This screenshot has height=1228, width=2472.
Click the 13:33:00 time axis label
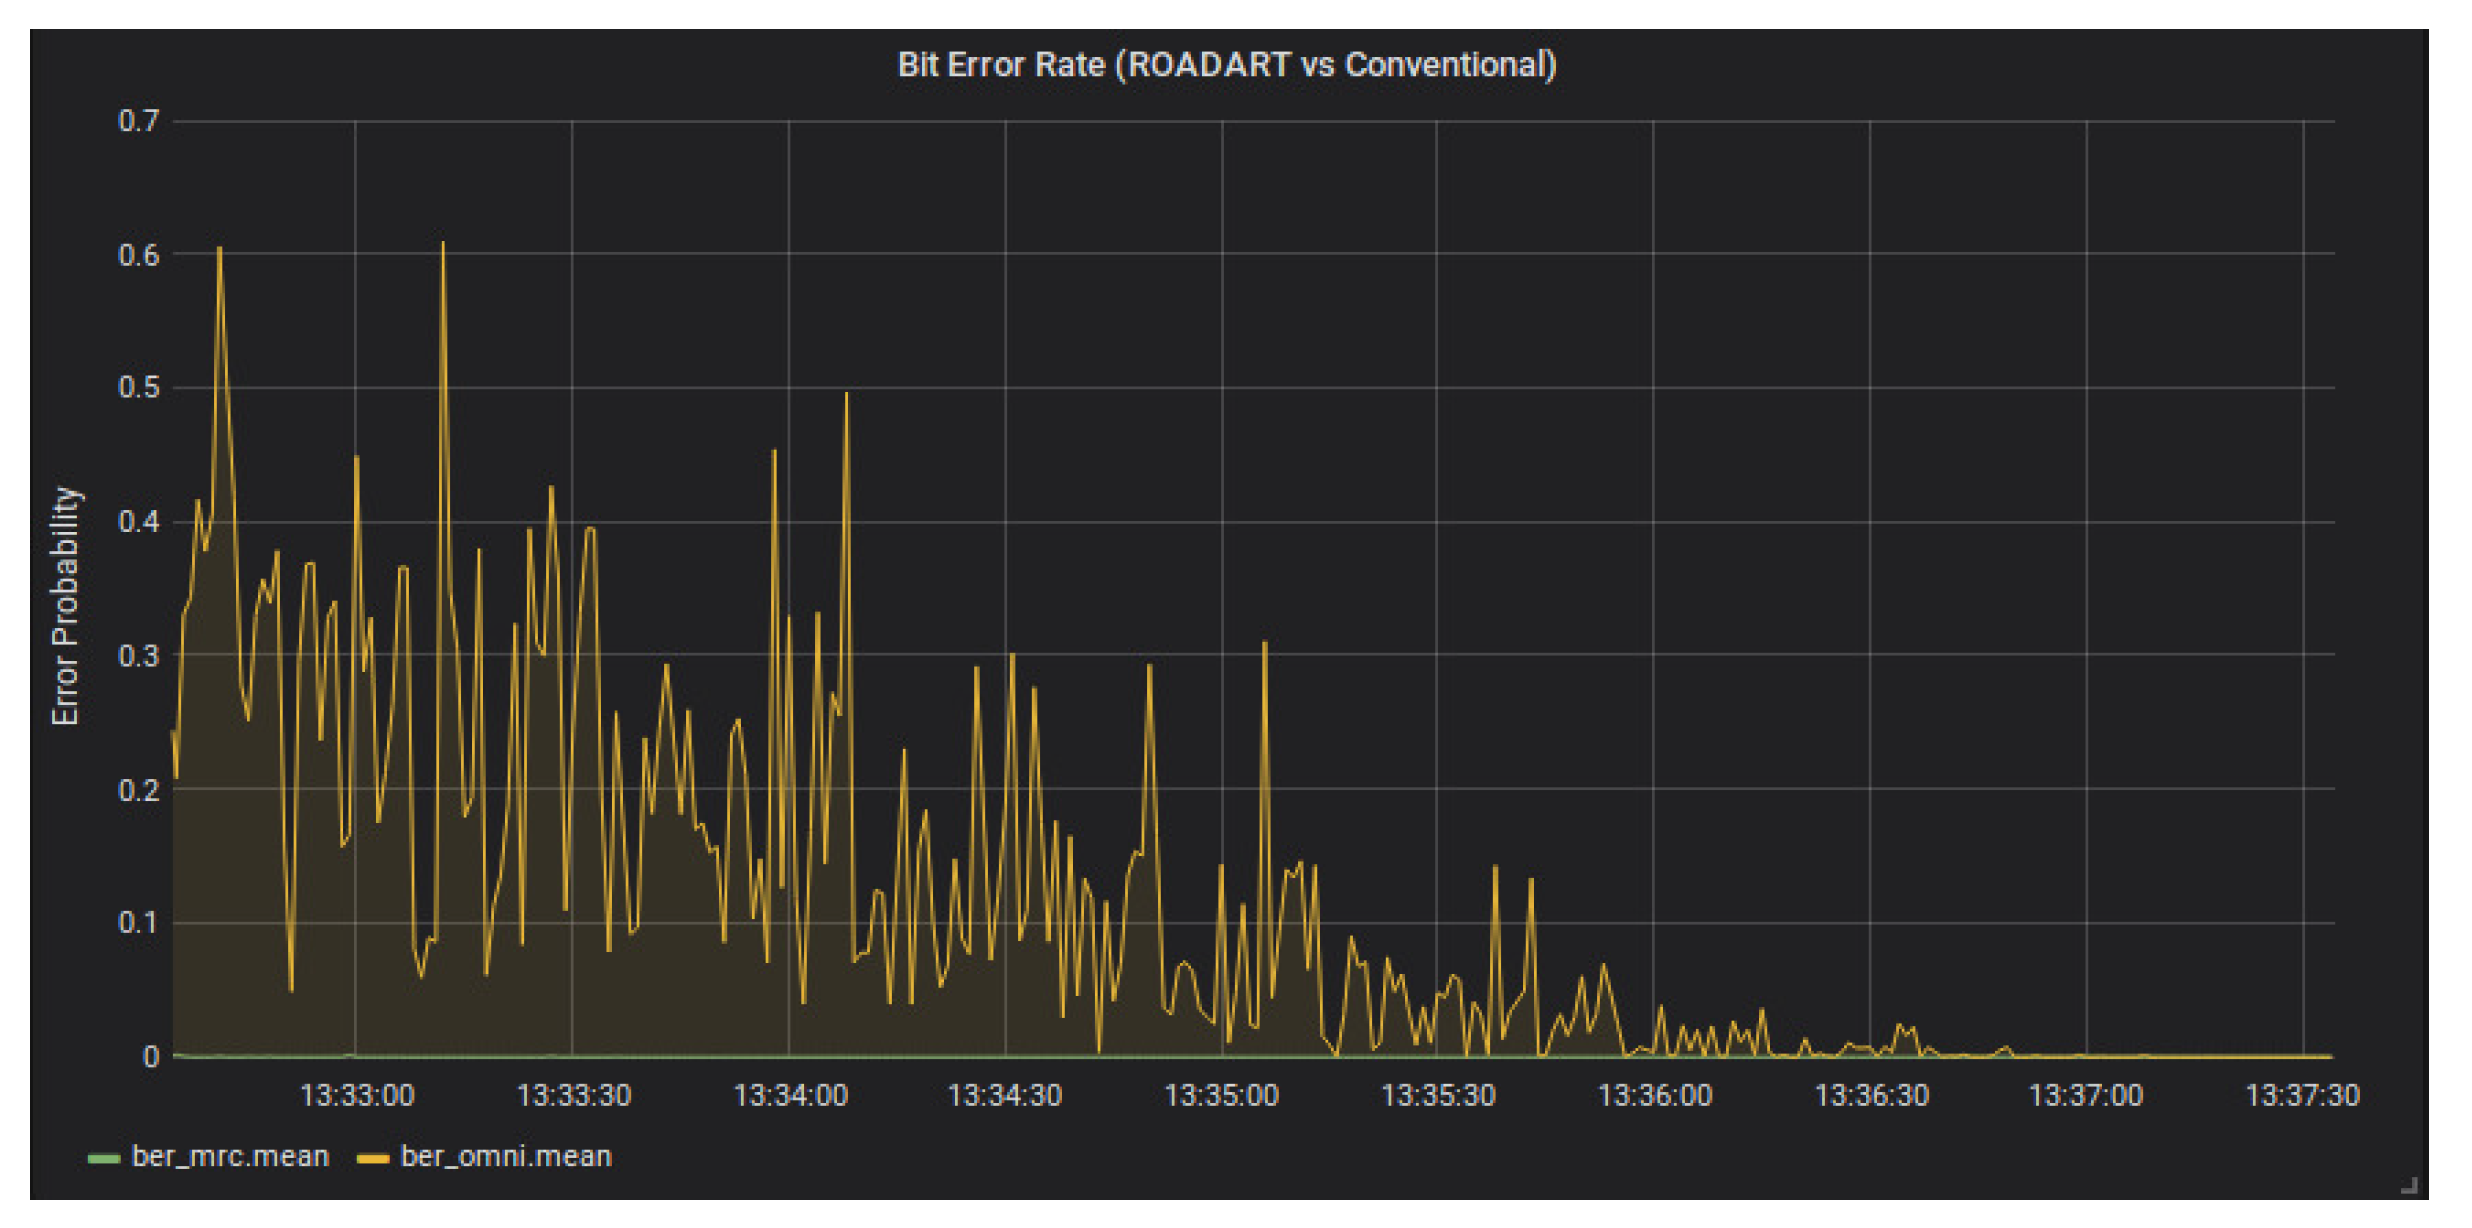357,1095
